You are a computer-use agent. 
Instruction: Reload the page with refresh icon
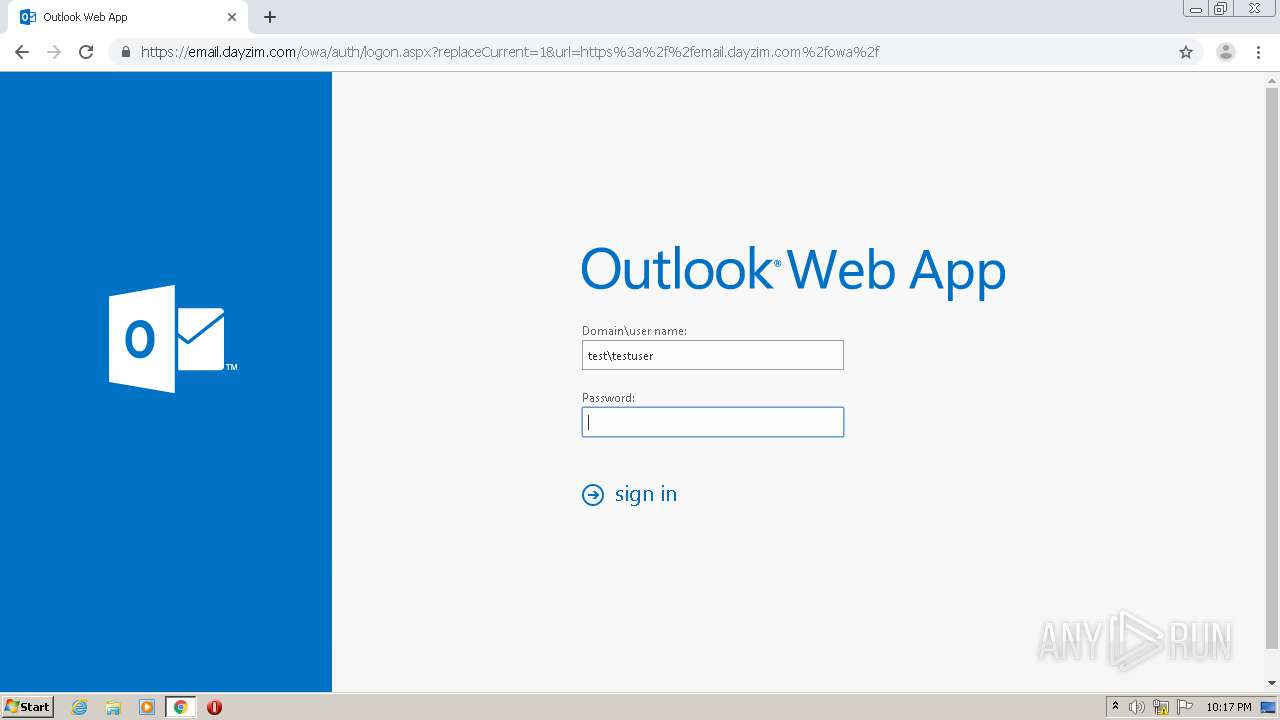click(86, 52)
